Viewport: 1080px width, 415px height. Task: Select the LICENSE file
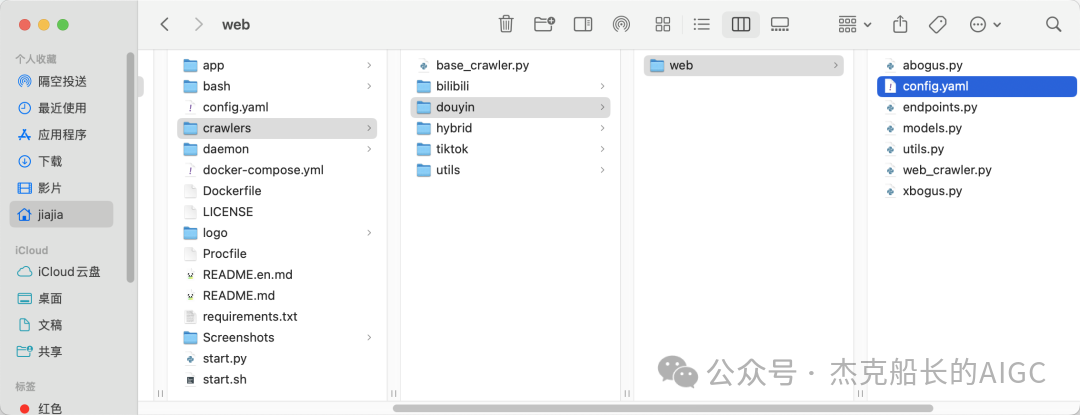(x=277, y=212)
